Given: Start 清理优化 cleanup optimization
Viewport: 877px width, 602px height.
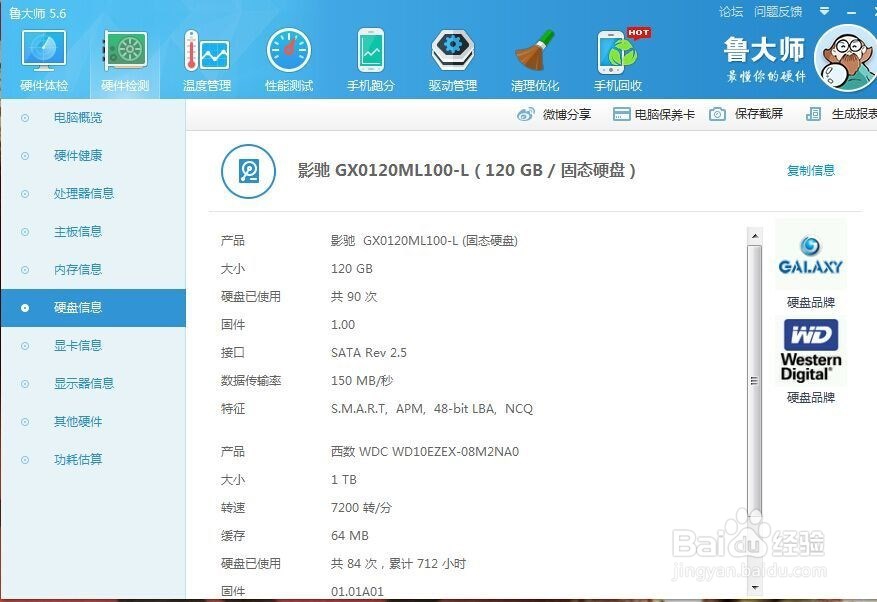Looking at the screenshot, I should 535,57.
